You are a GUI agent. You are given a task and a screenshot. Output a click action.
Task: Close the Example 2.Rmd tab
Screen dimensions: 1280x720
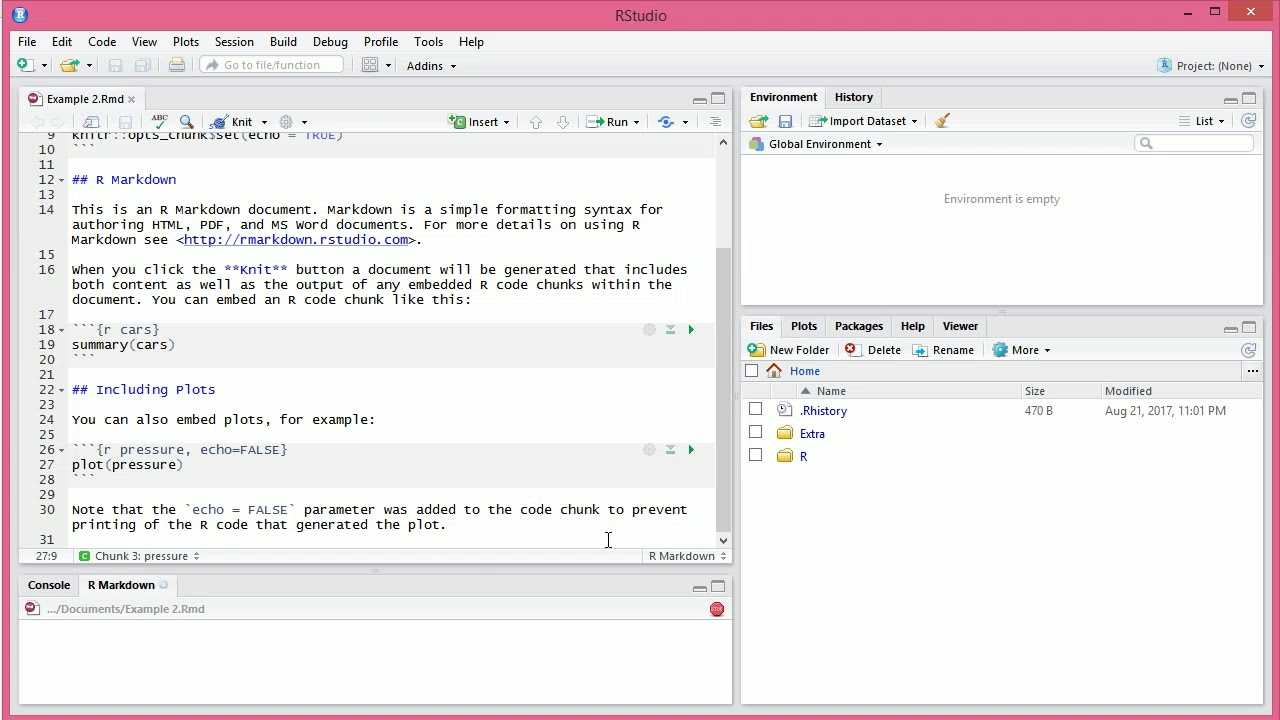pyautogui.click(x=131, y=99)
